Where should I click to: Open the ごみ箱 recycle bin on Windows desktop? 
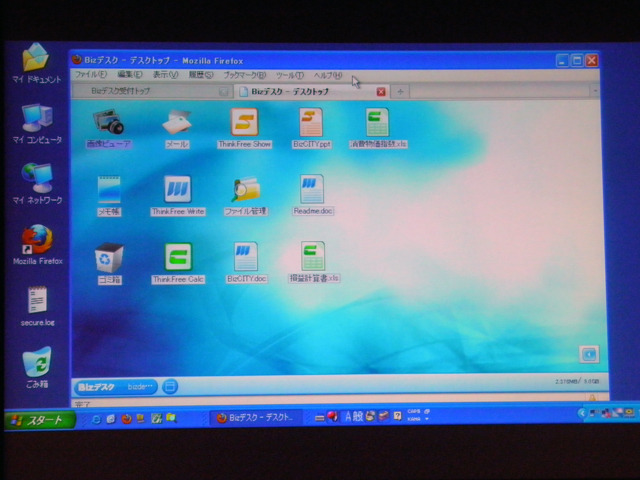[x=37, y=367]
